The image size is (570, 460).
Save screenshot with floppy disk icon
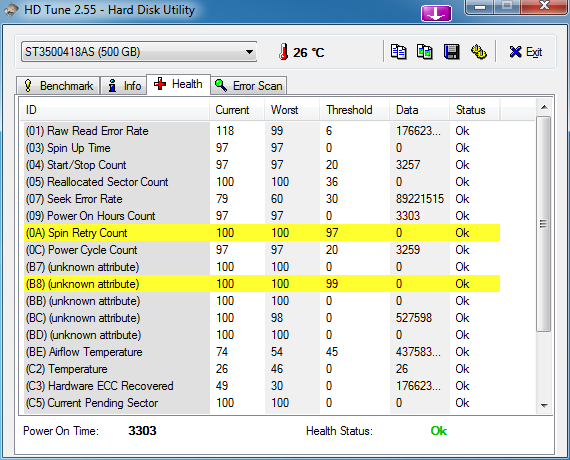pos(451,52)
